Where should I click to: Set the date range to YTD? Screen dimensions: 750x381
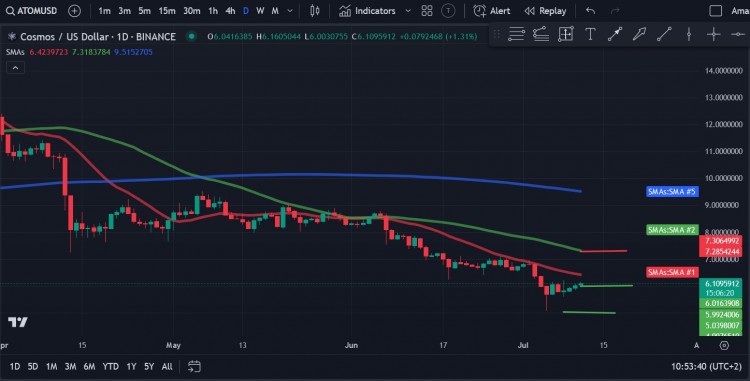click(110, 367)
